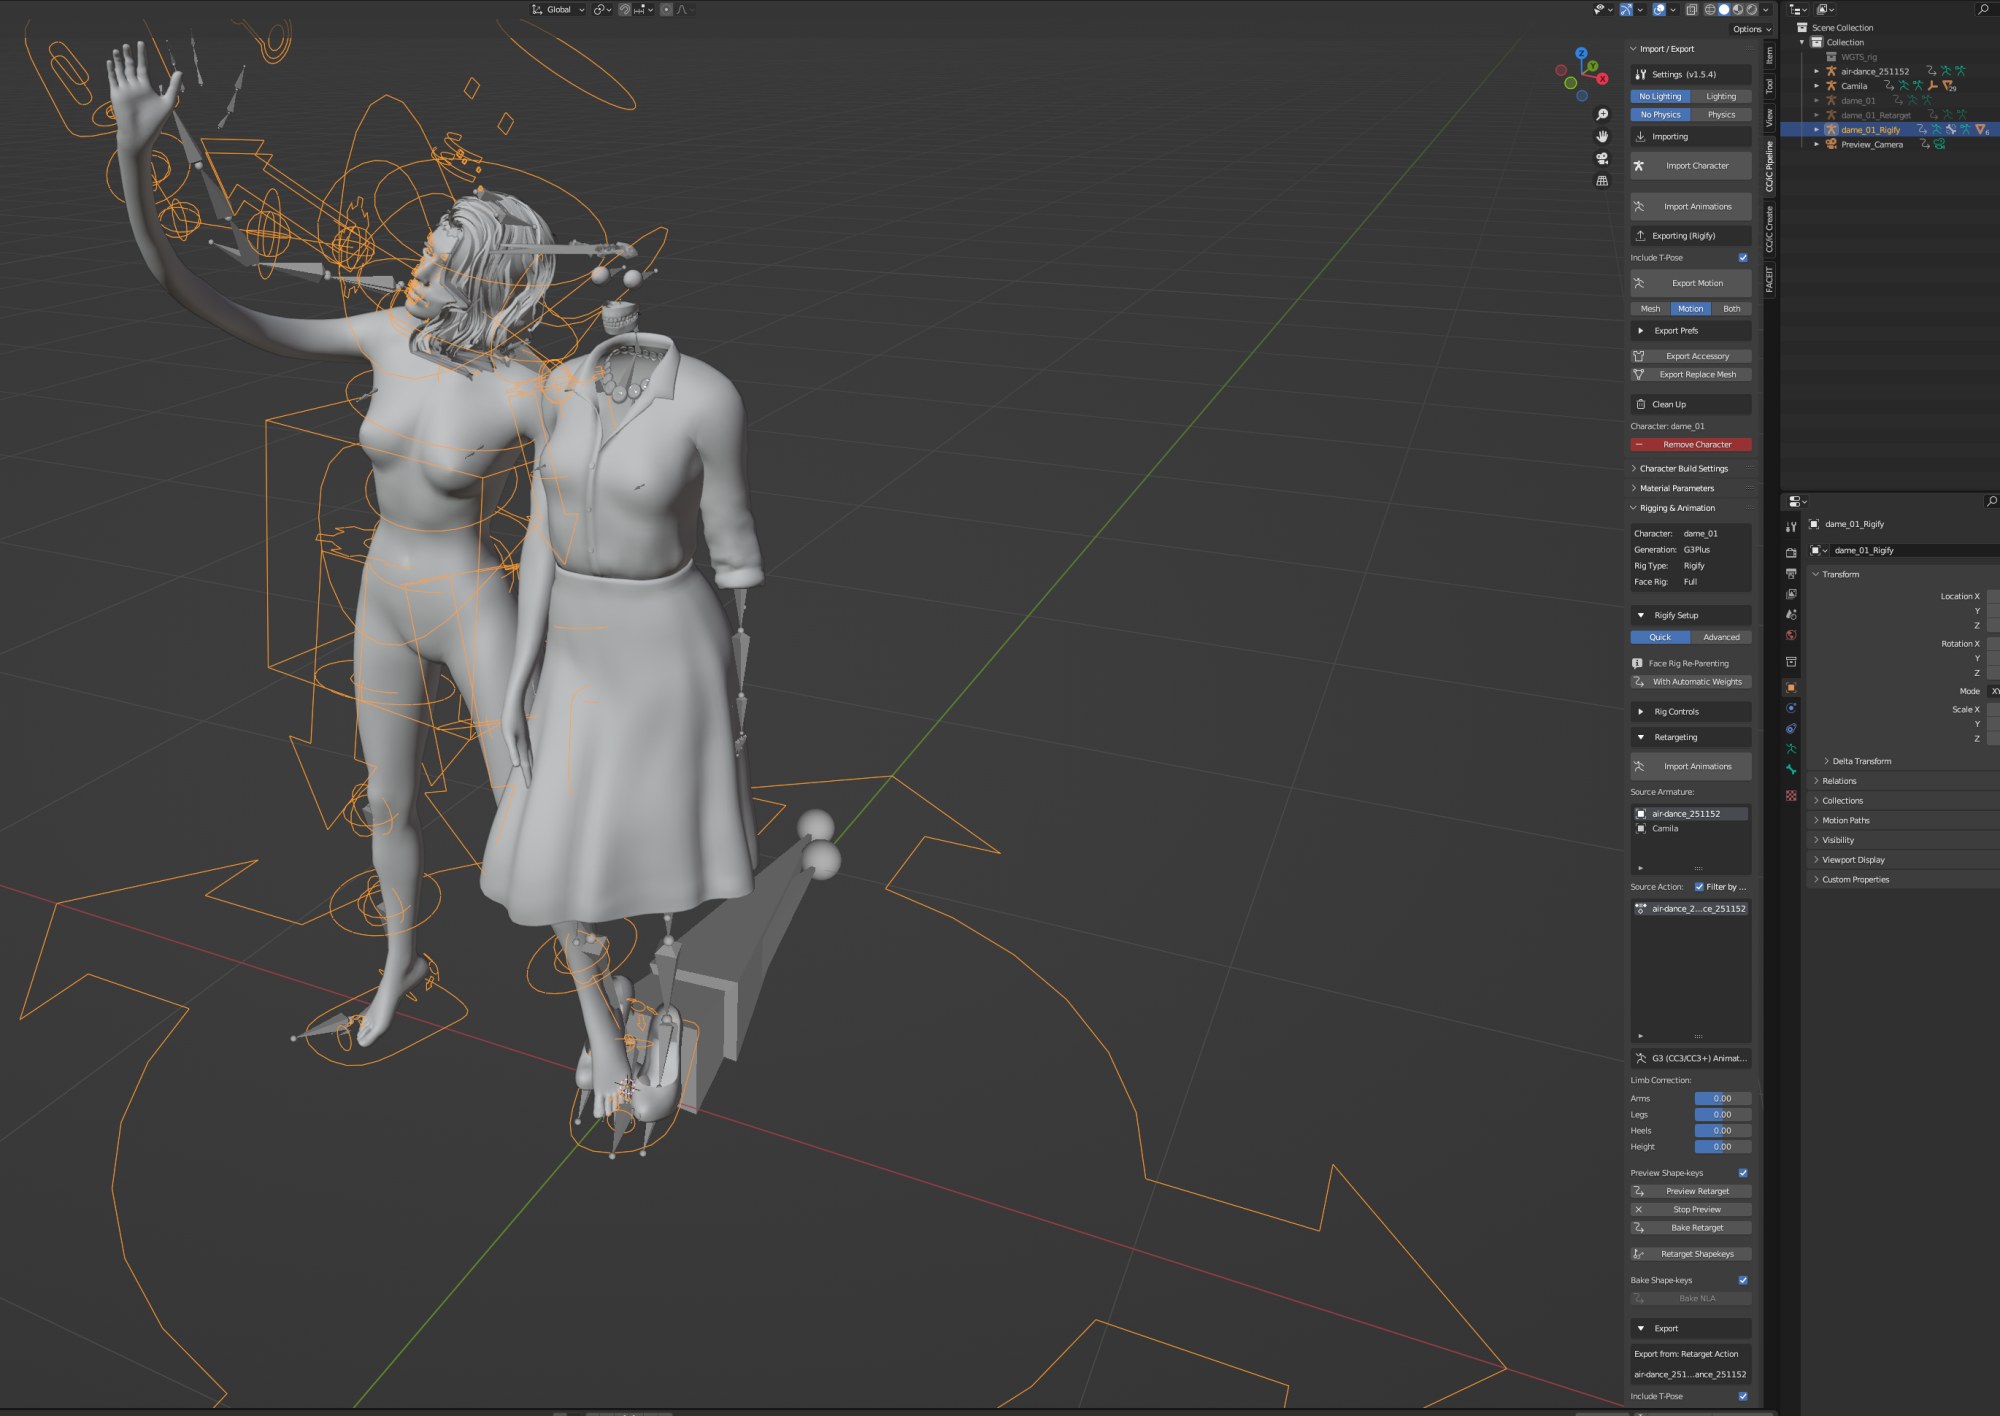Toggle Include T-Pose under Exporting (Rigify)
The width and height of the screenshot is (2000, 1416).
(1743, 258)
